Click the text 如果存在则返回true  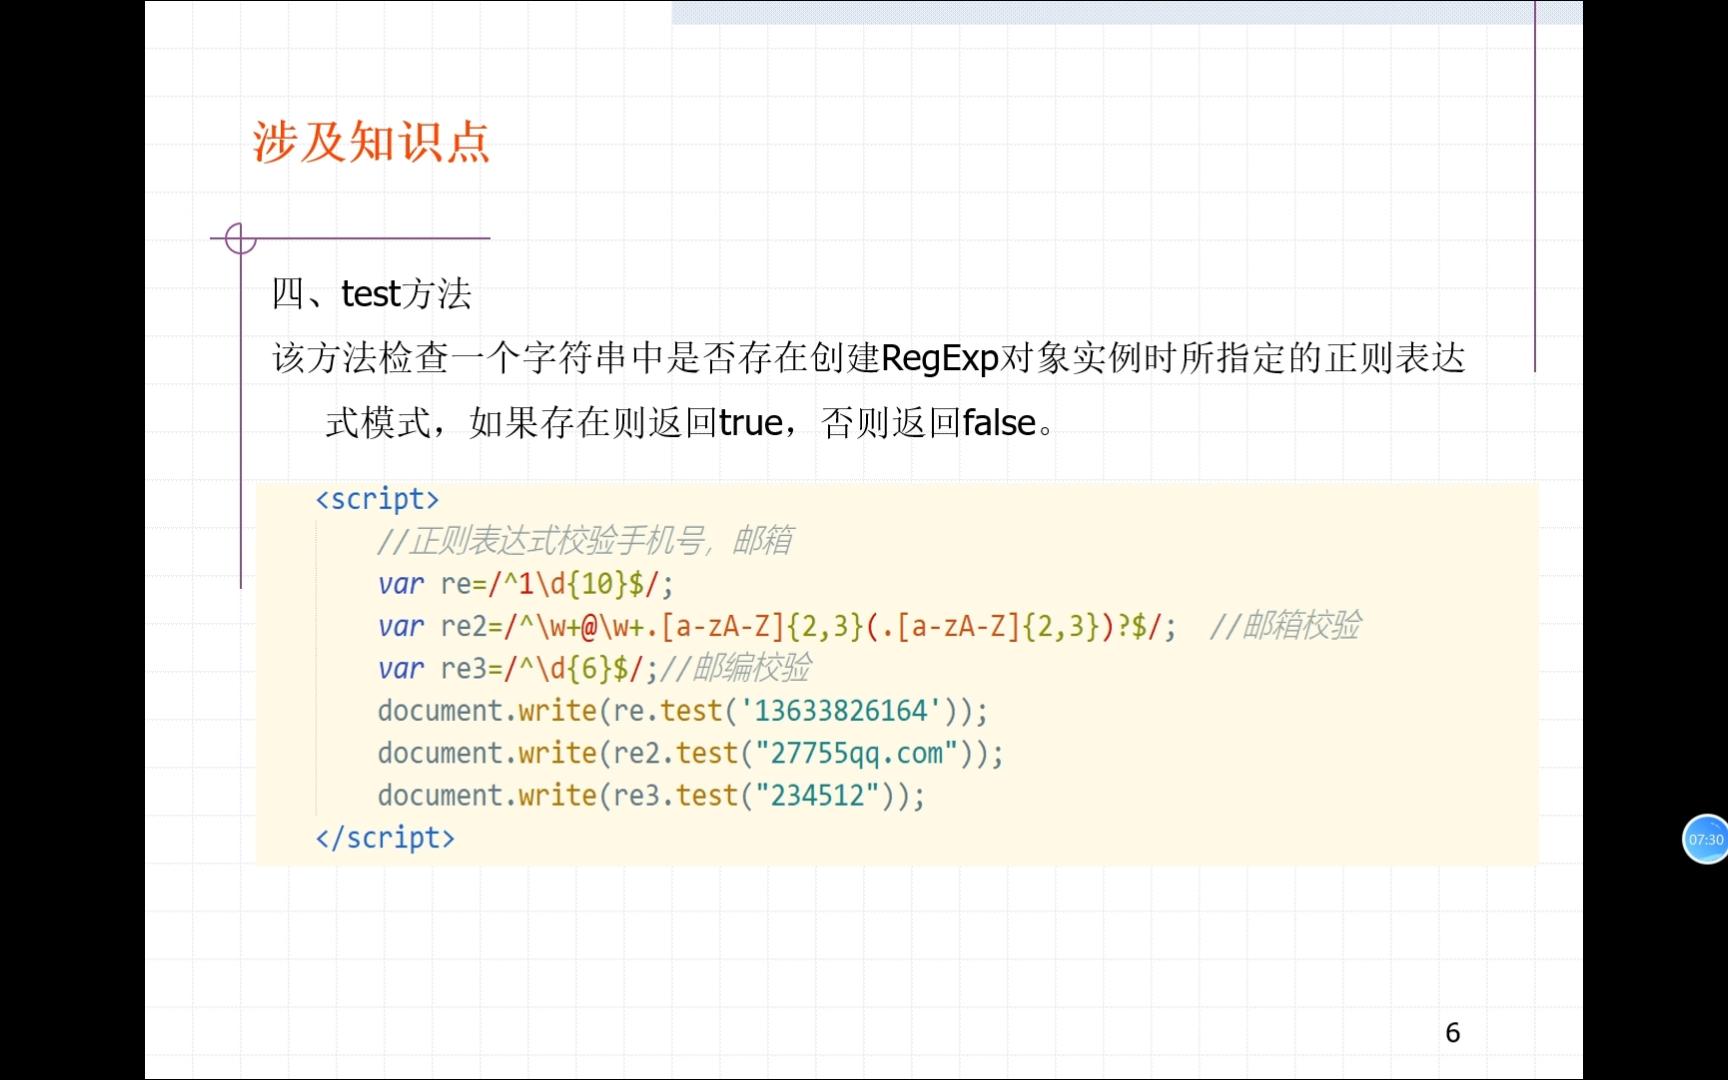point(626,423)
